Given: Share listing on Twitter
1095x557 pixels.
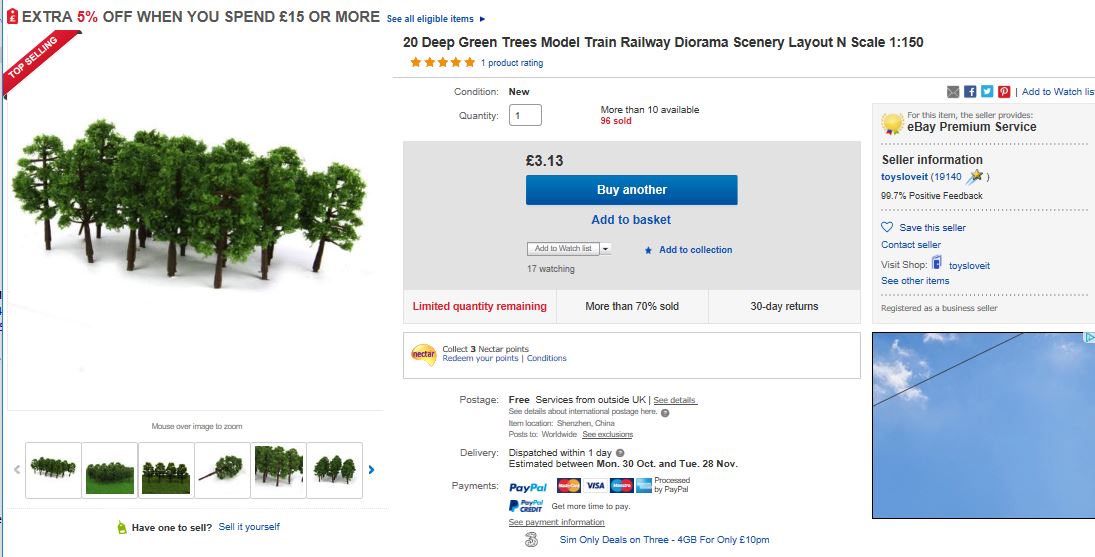Looking at the screenshot, I should [x=987, y=92].
